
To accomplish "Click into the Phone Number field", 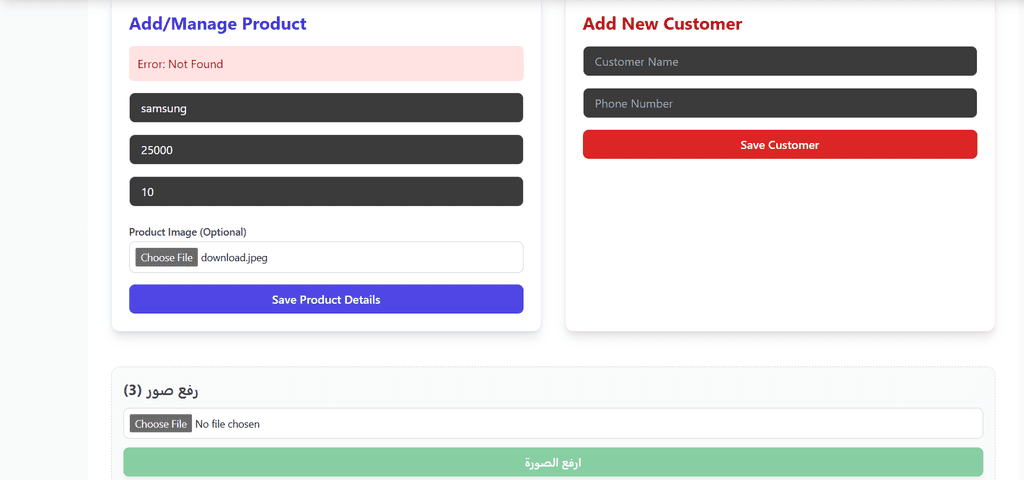I will click(779, 104).
